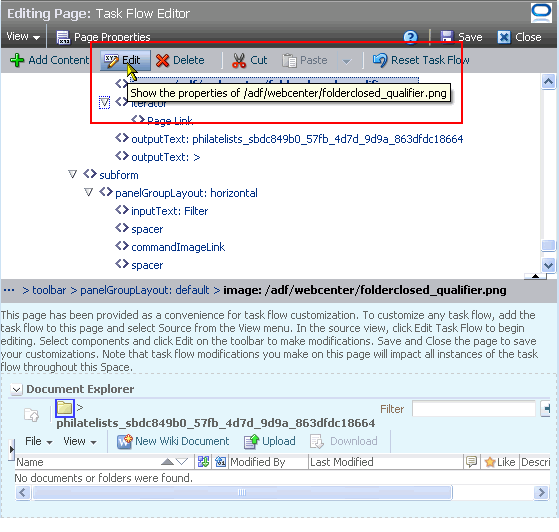Click the comments column icon
Viewport: 559px width, 532px height.
pyautogui.click(x=471, y=462)
